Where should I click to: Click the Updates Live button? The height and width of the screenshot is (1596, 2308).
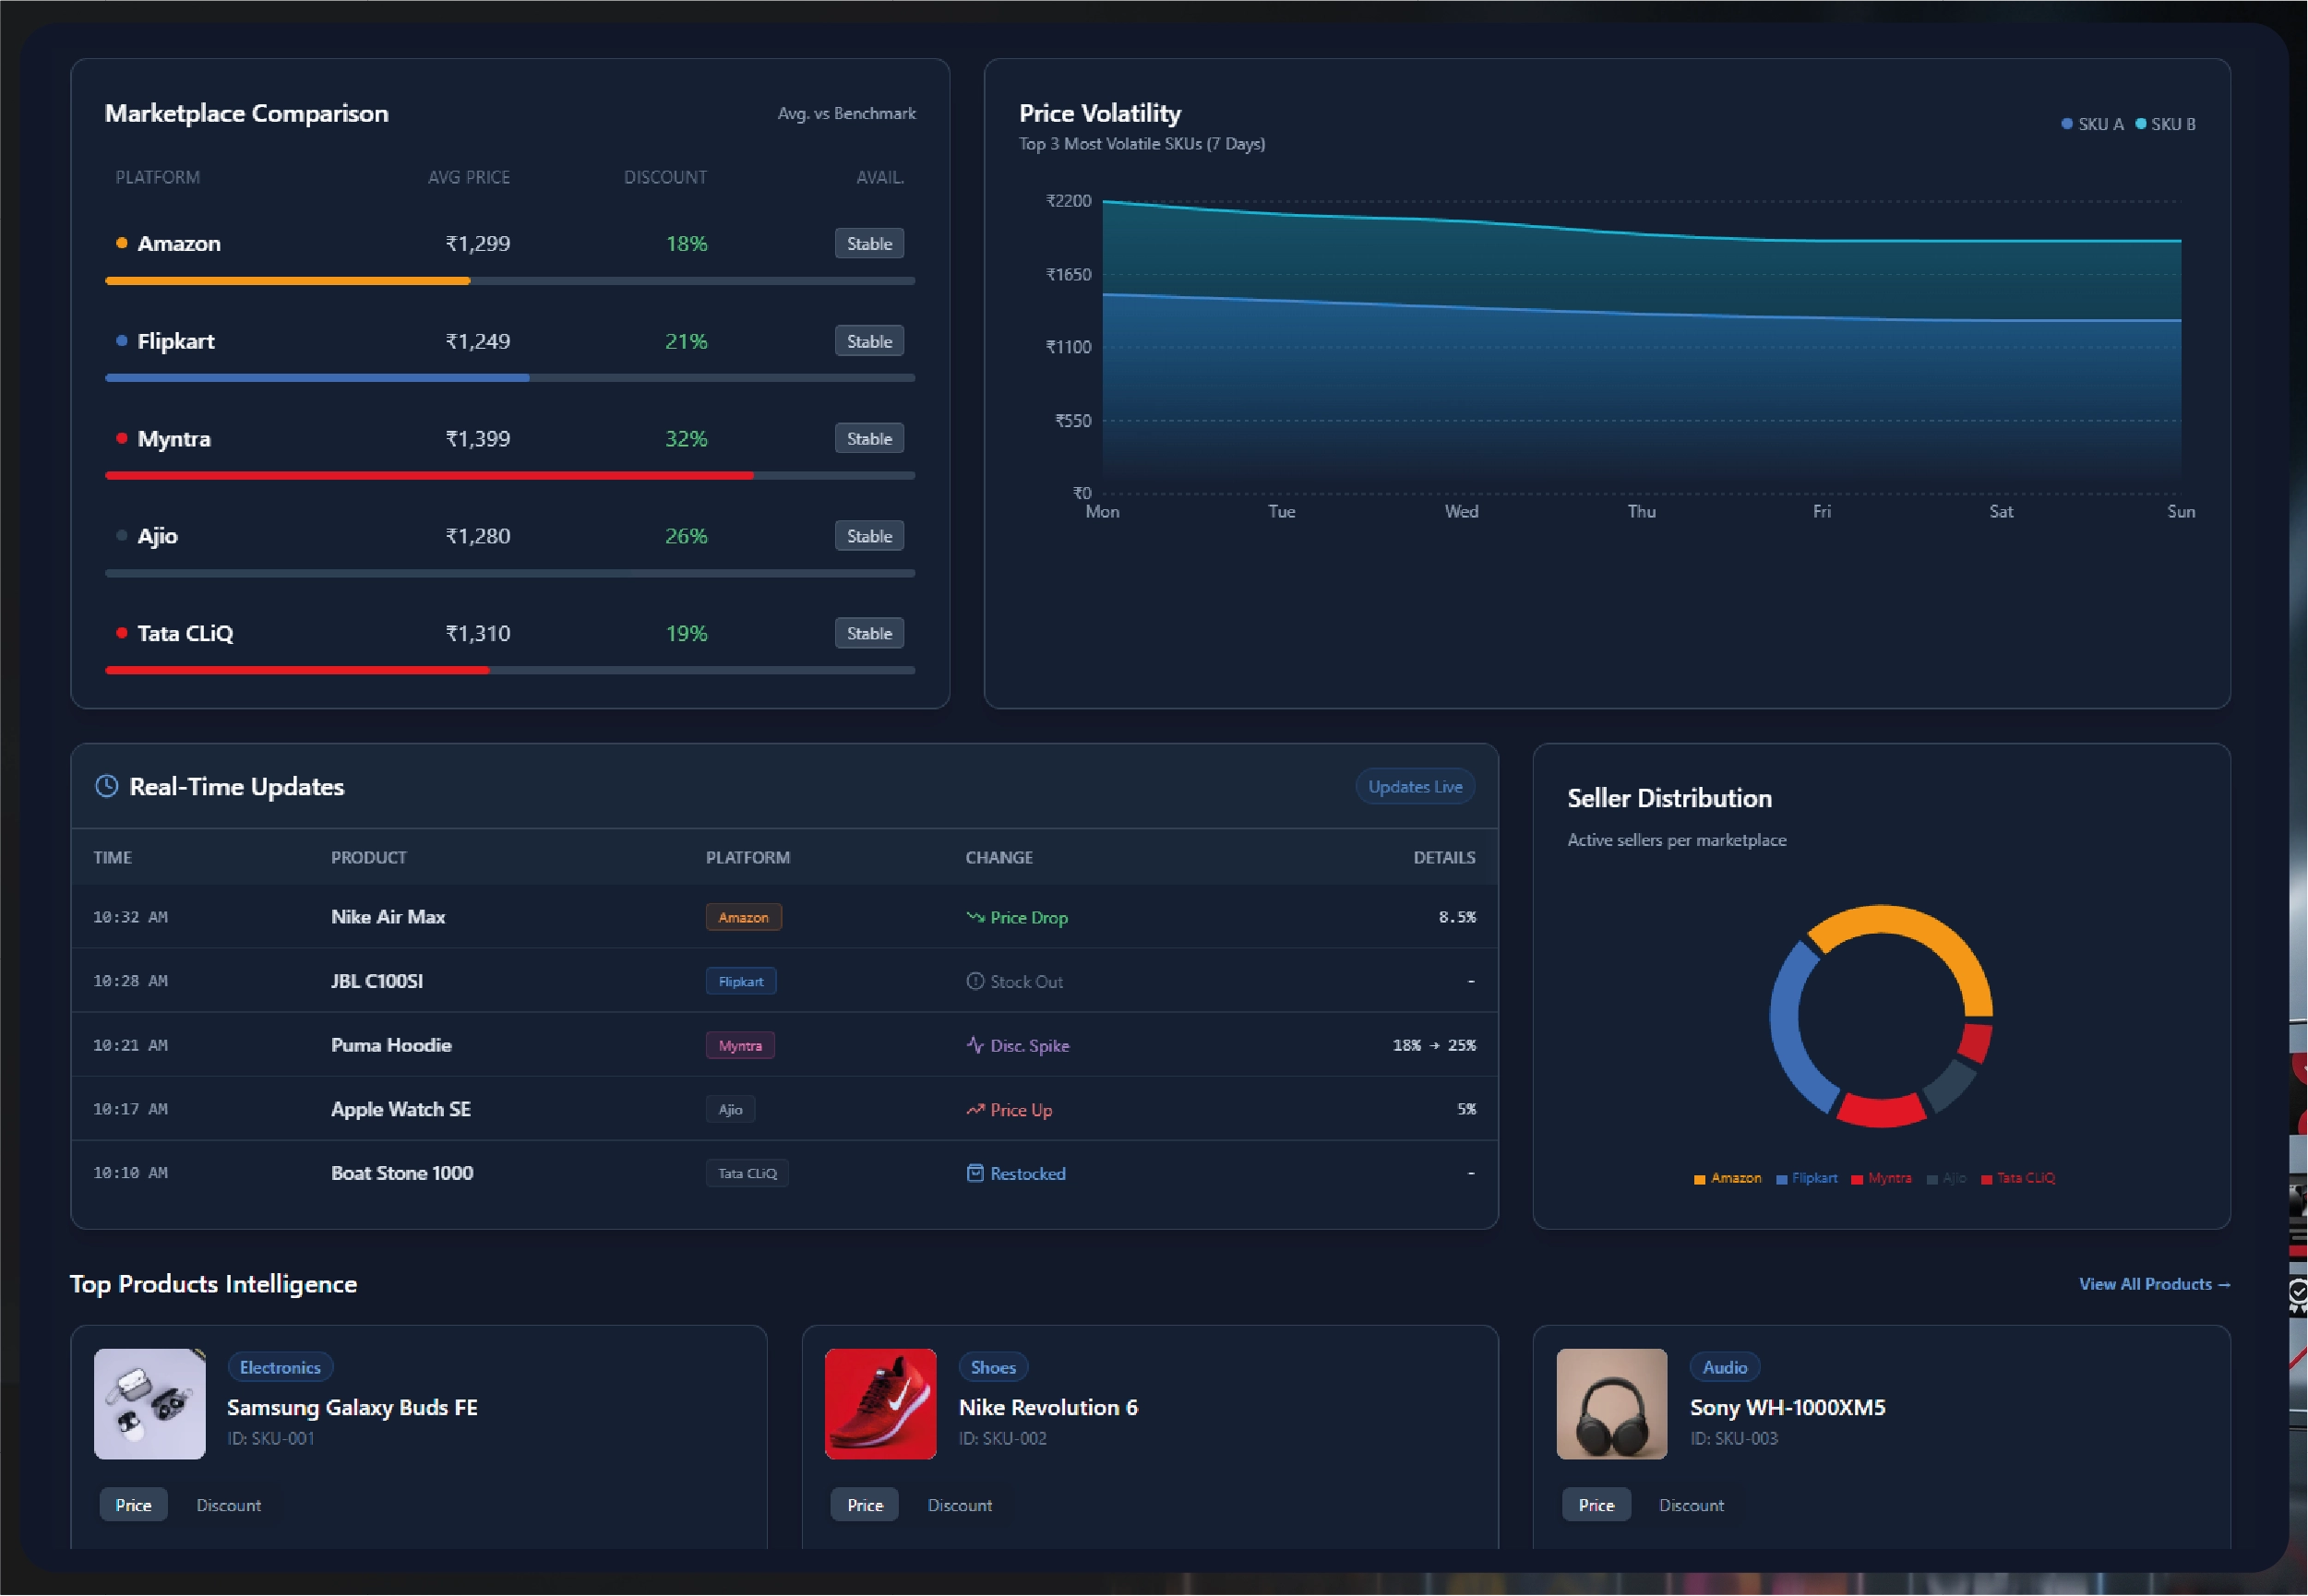pyautogui.click(x=1414, y=787)
